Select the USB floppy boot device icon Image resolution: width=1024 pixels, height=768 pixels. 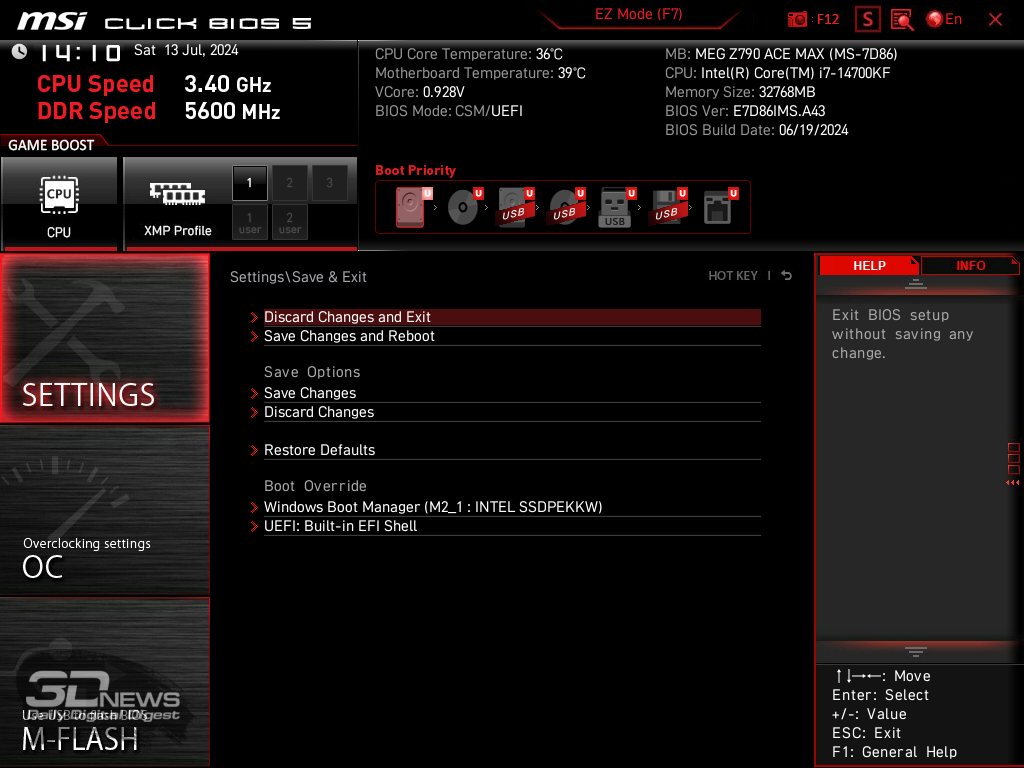pos(667,207)
